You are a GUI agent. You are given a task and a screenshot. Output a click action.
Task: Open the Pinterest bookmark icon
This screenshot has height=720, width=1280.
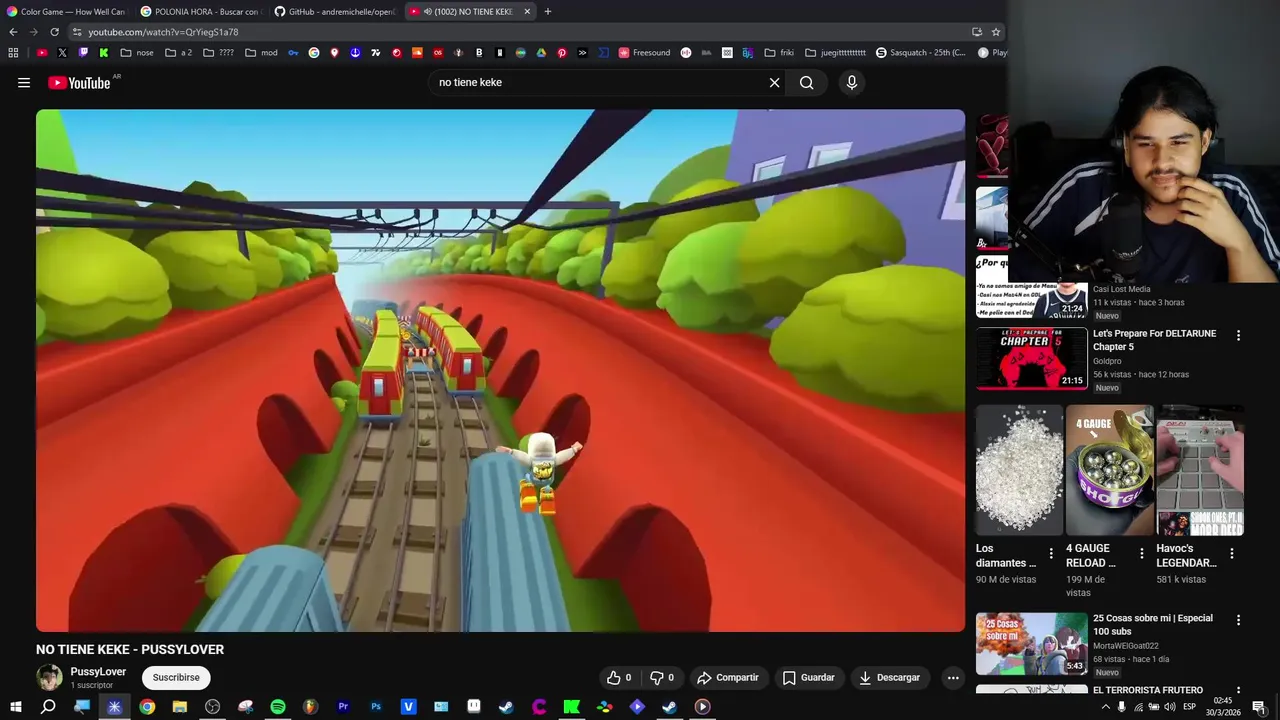coord(562,53)
